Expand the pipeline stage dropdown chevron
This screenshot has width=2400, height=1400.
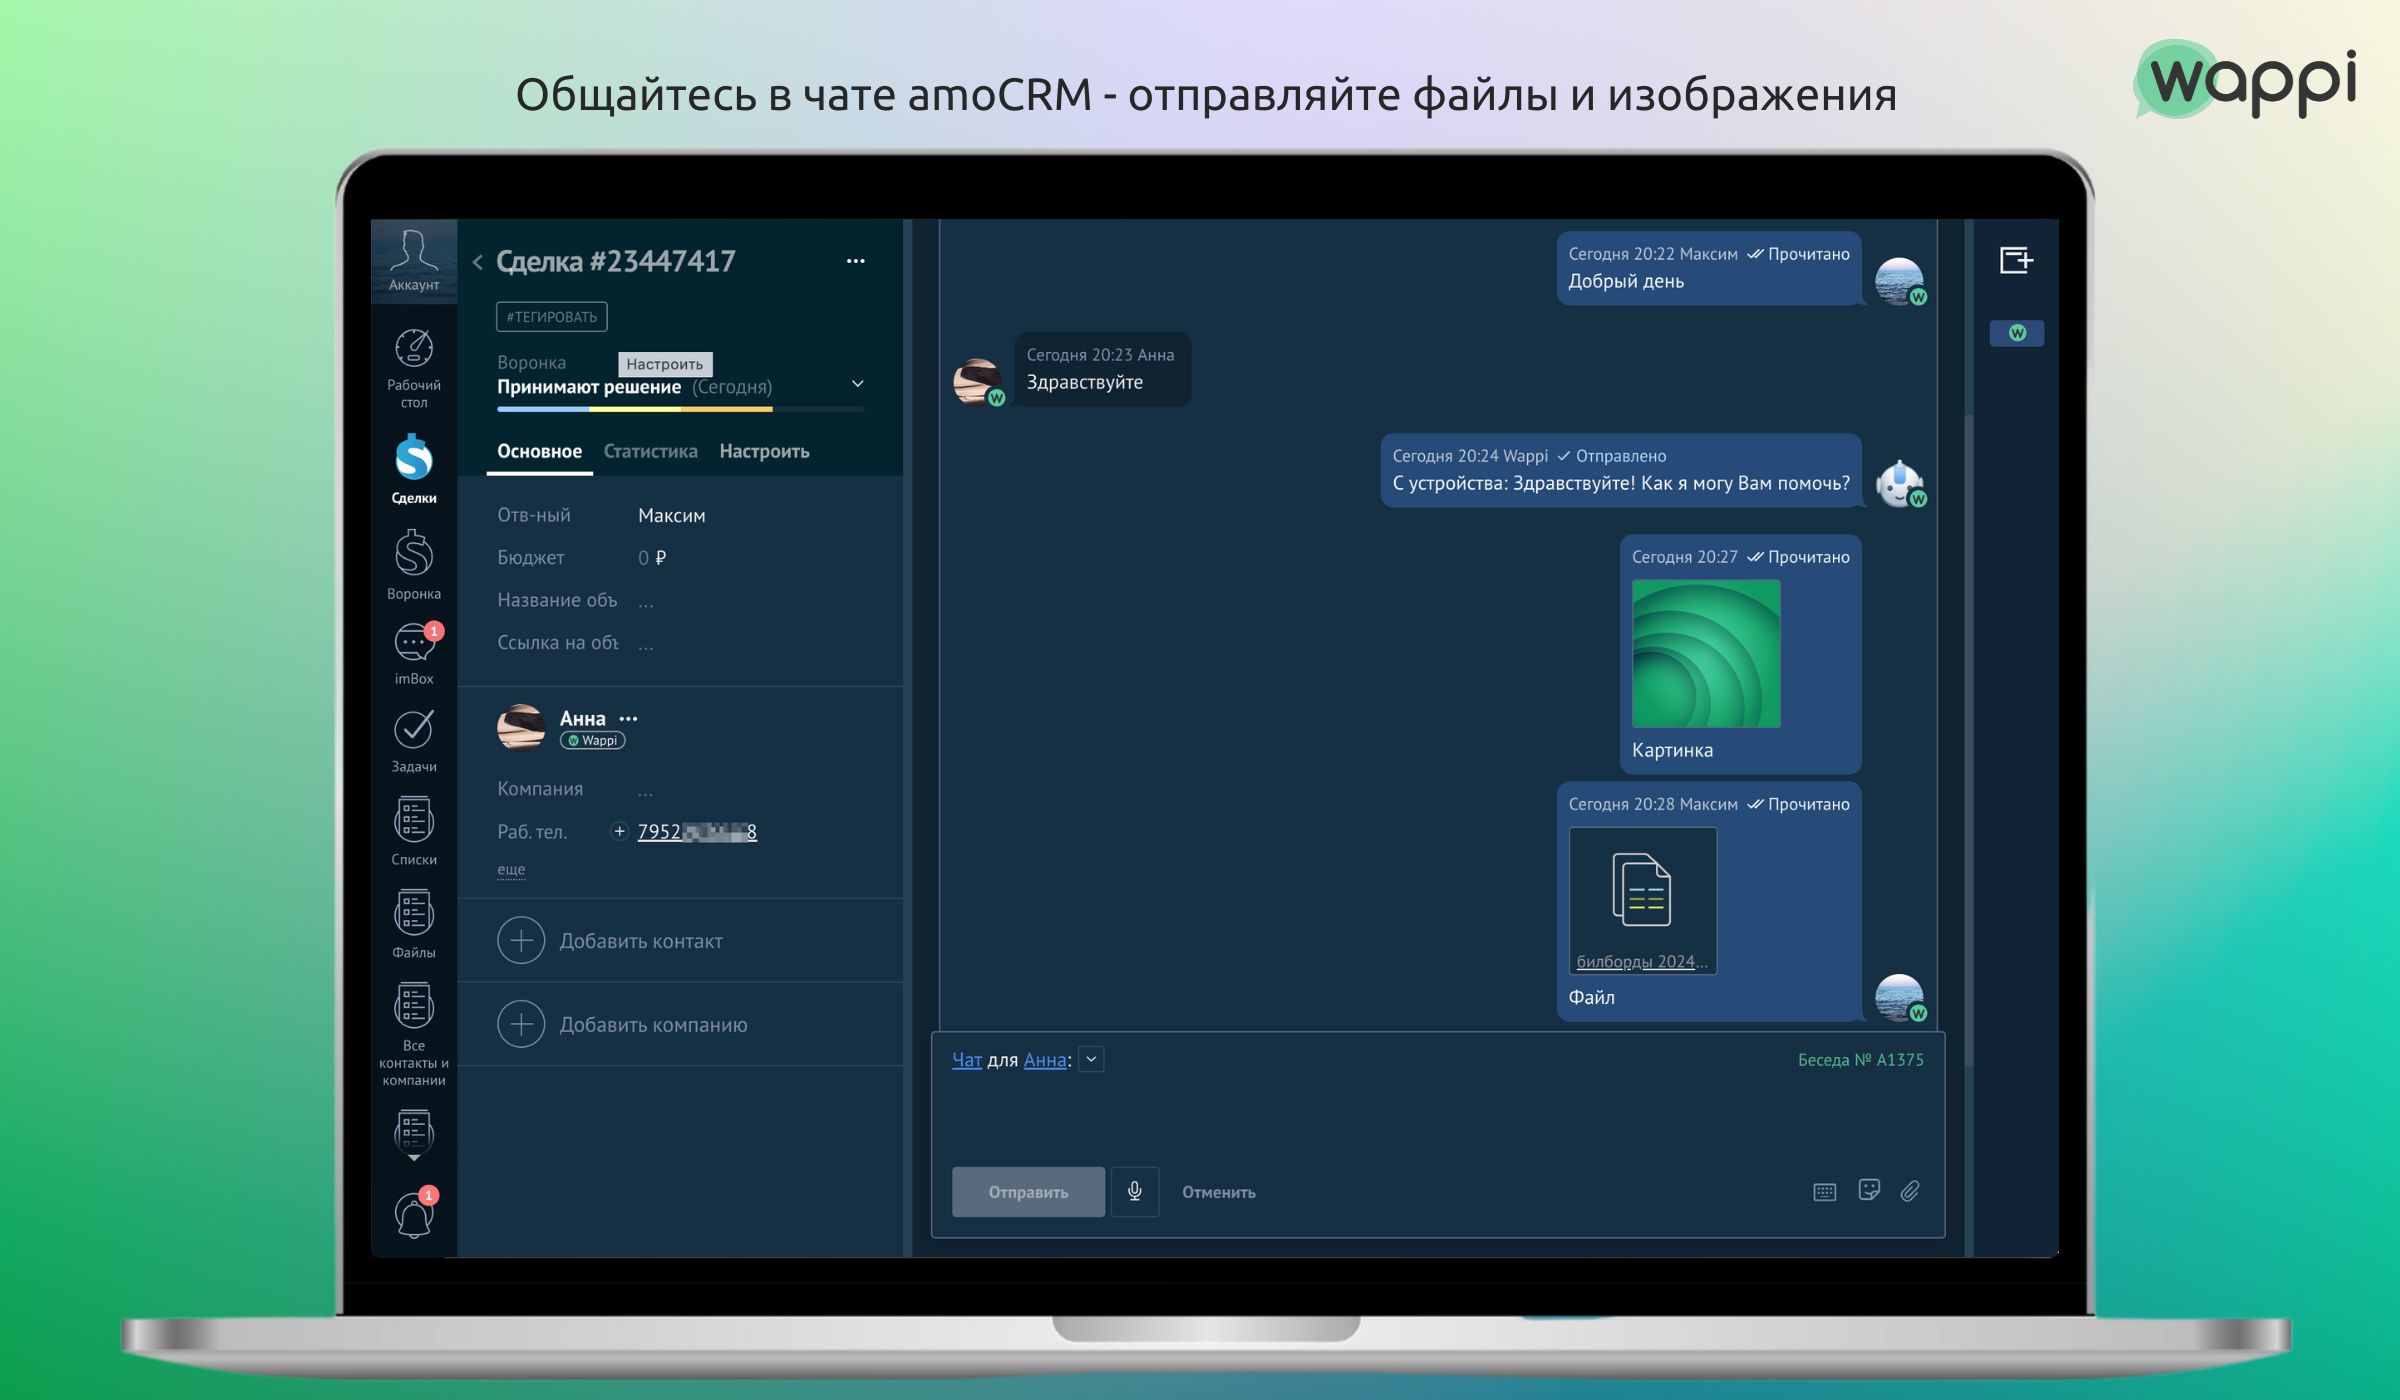coord(858,384)
